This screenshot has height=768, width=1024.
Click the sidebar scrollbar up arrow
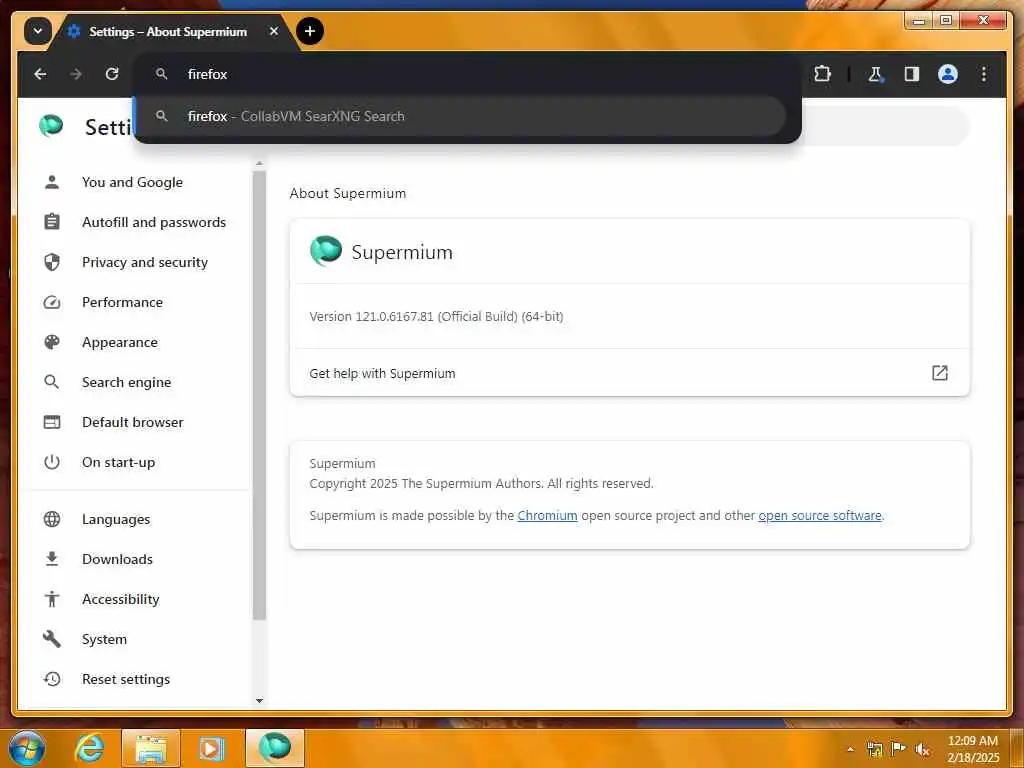click(259, 163)
